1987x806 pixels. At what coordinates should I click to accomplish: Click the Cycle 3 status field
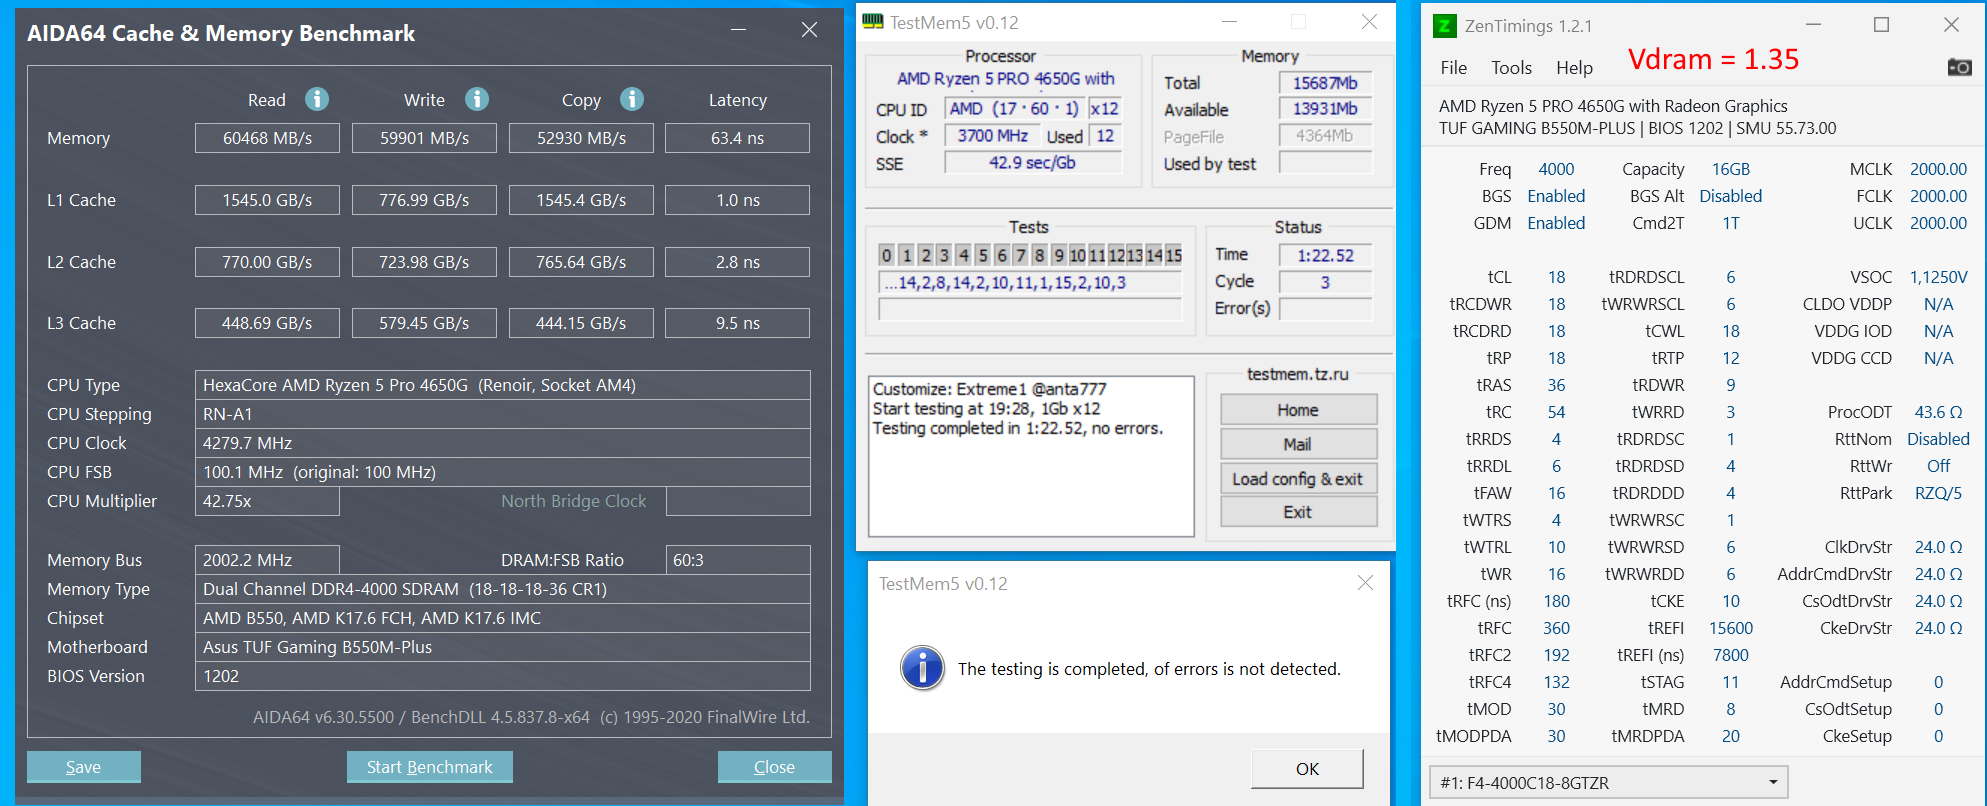click(x=1325, y=283)
